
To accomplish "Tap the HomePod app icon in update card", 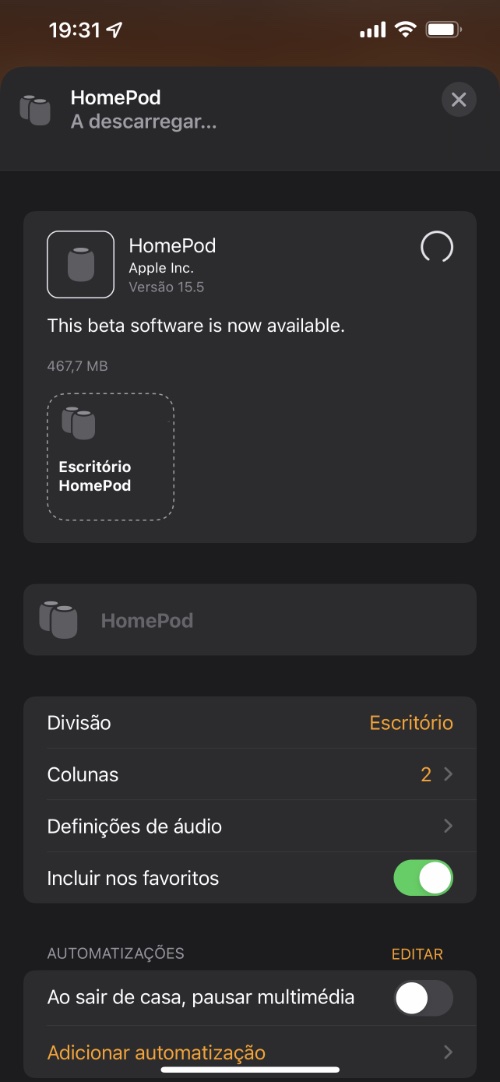I will (x=81, y=264).
